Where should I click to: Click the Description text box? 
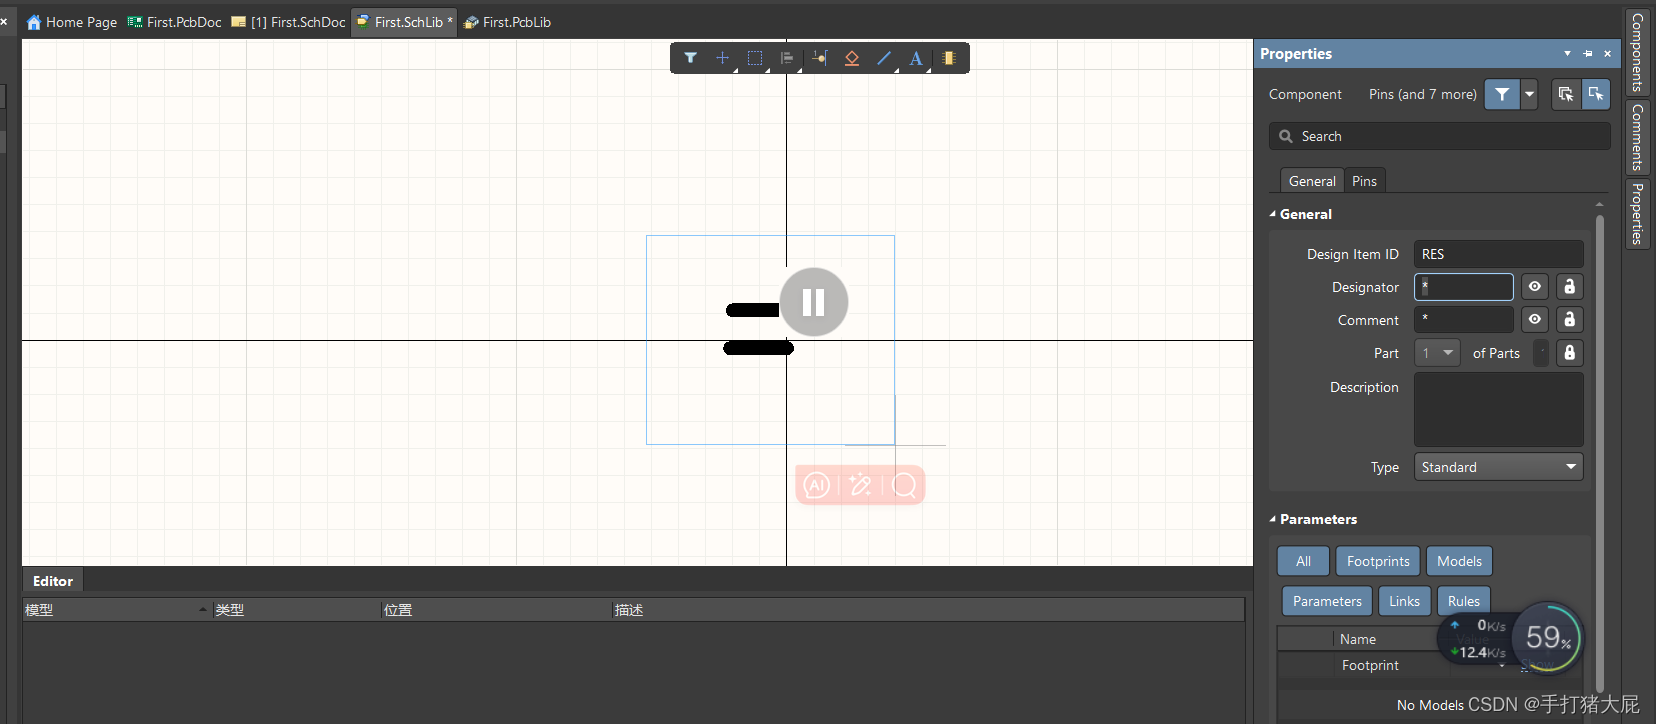click(1498, 410)
